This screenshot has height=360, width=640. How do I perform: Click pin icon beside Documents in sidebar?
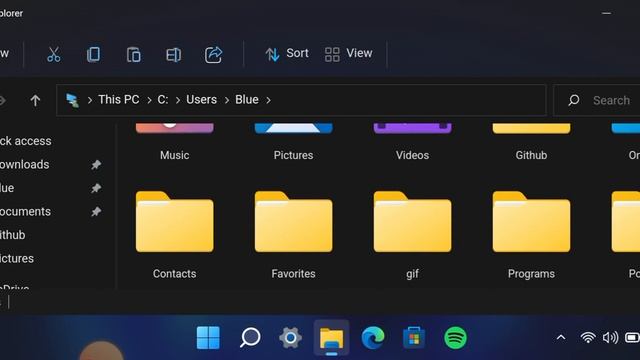click(x=96, y=212)
